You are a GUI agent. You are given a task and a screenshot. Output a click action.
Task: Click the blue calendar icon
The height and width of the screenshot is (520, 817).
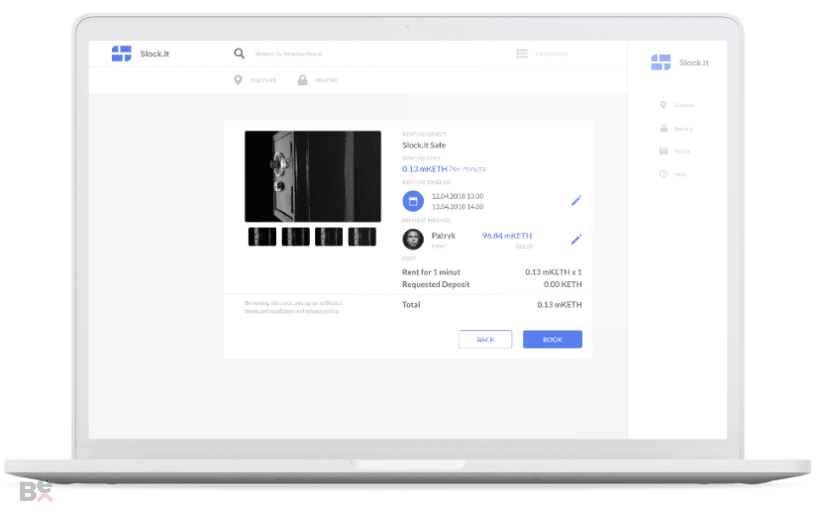(413, 201)
